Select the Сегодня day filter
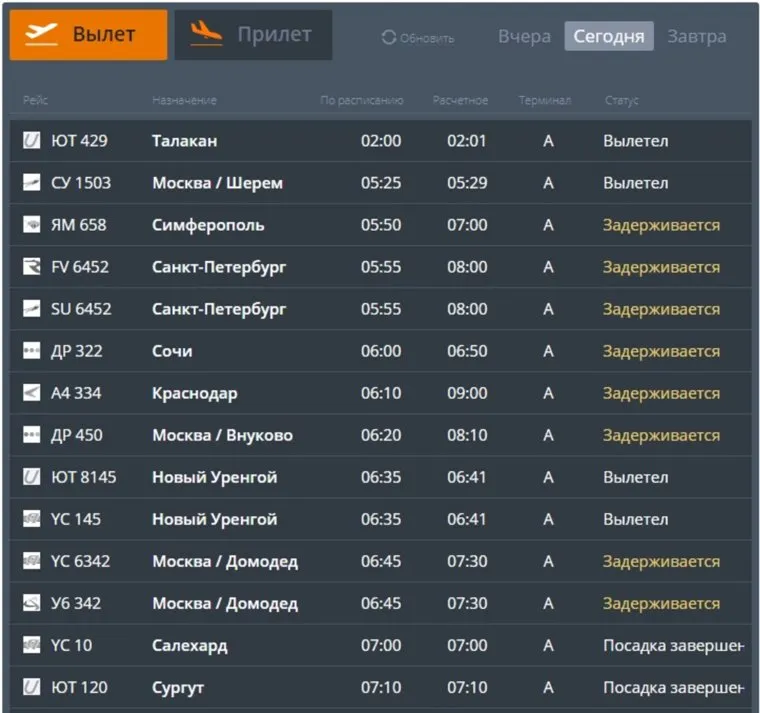This screenshot has width=760, height=713. pos(608,37)
